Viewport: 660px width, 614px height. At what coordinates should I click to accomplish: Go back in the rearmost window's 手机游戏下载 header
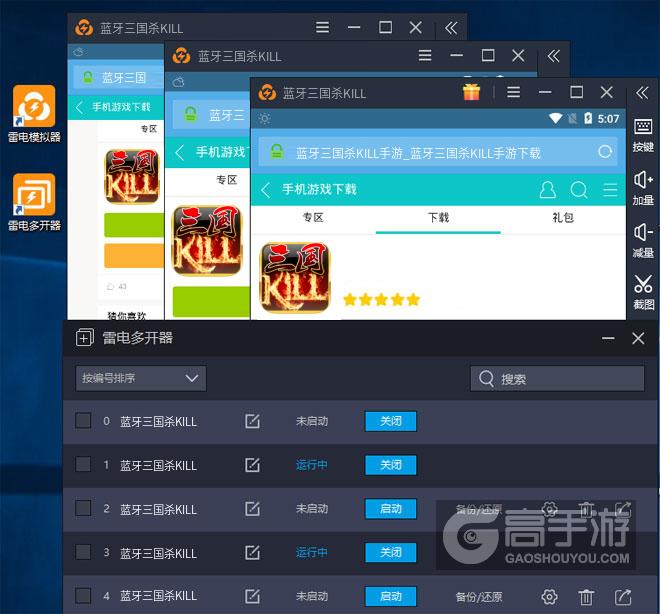coord(79,107)
